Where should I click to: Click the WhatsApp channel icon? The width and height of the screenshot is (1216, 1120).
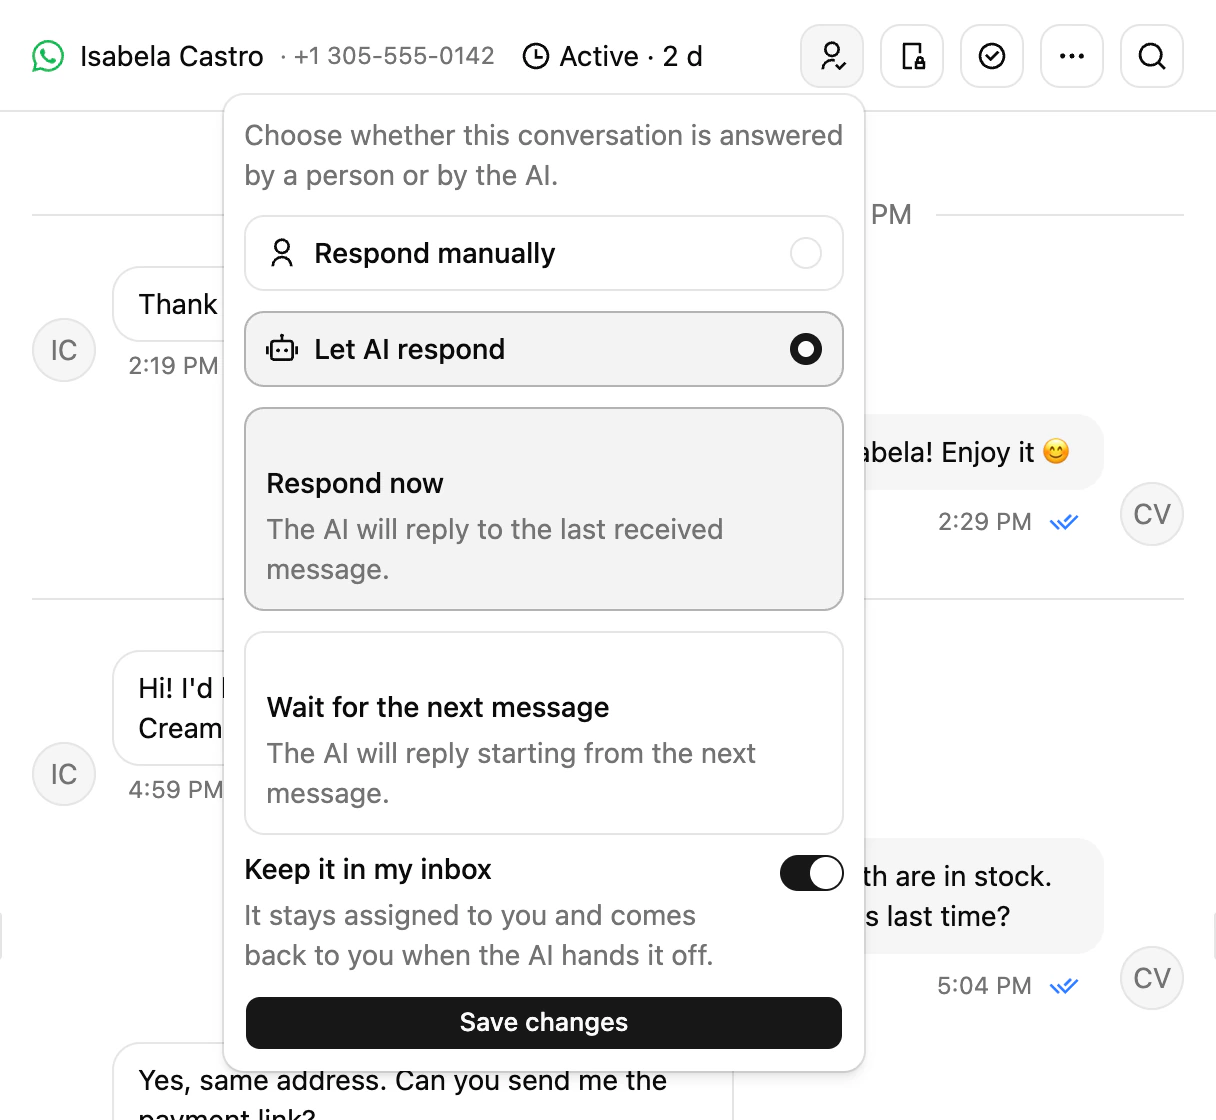pyautogui.click(x=48, y=56)
